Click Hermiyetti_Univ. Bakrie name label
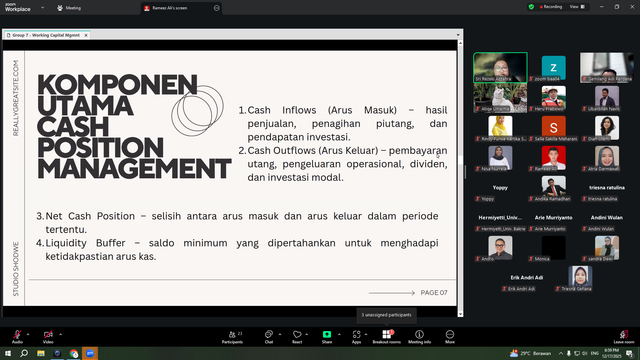This screenshot has height=360, width=640. (500, 229)
